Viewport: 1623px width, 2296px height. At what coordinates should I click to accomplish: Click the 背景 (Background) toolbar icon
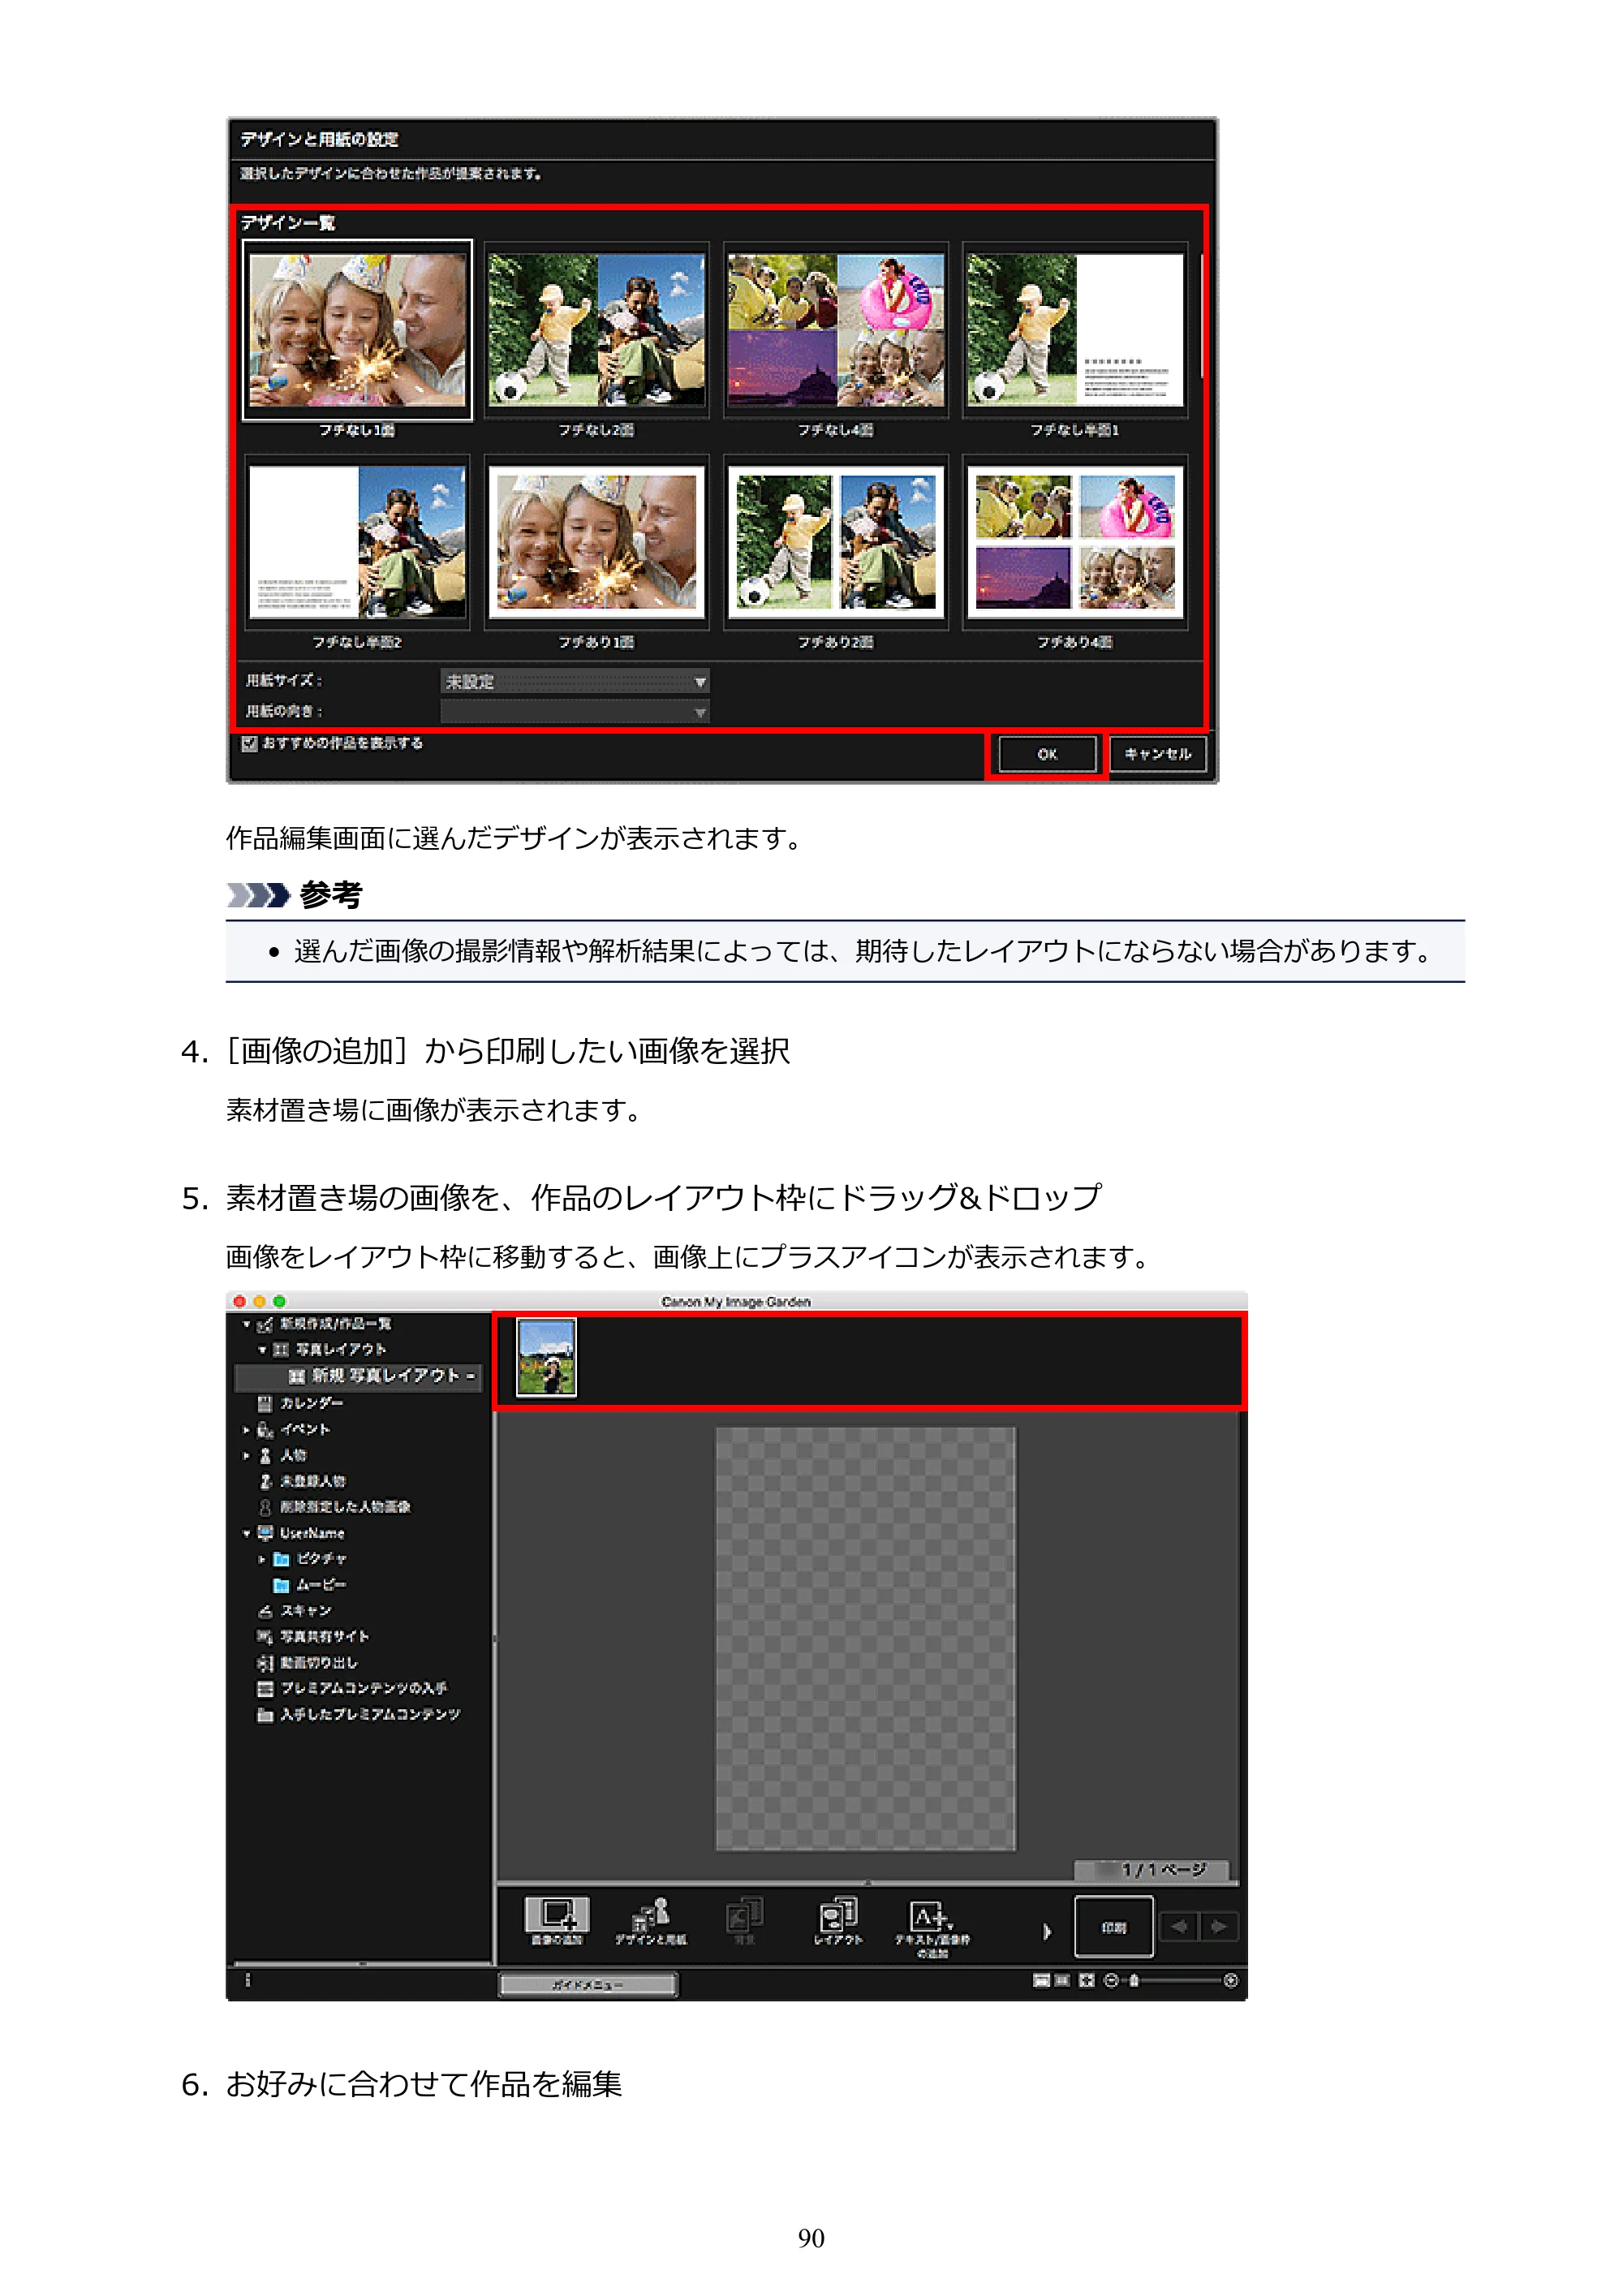tap(744, 1921)
